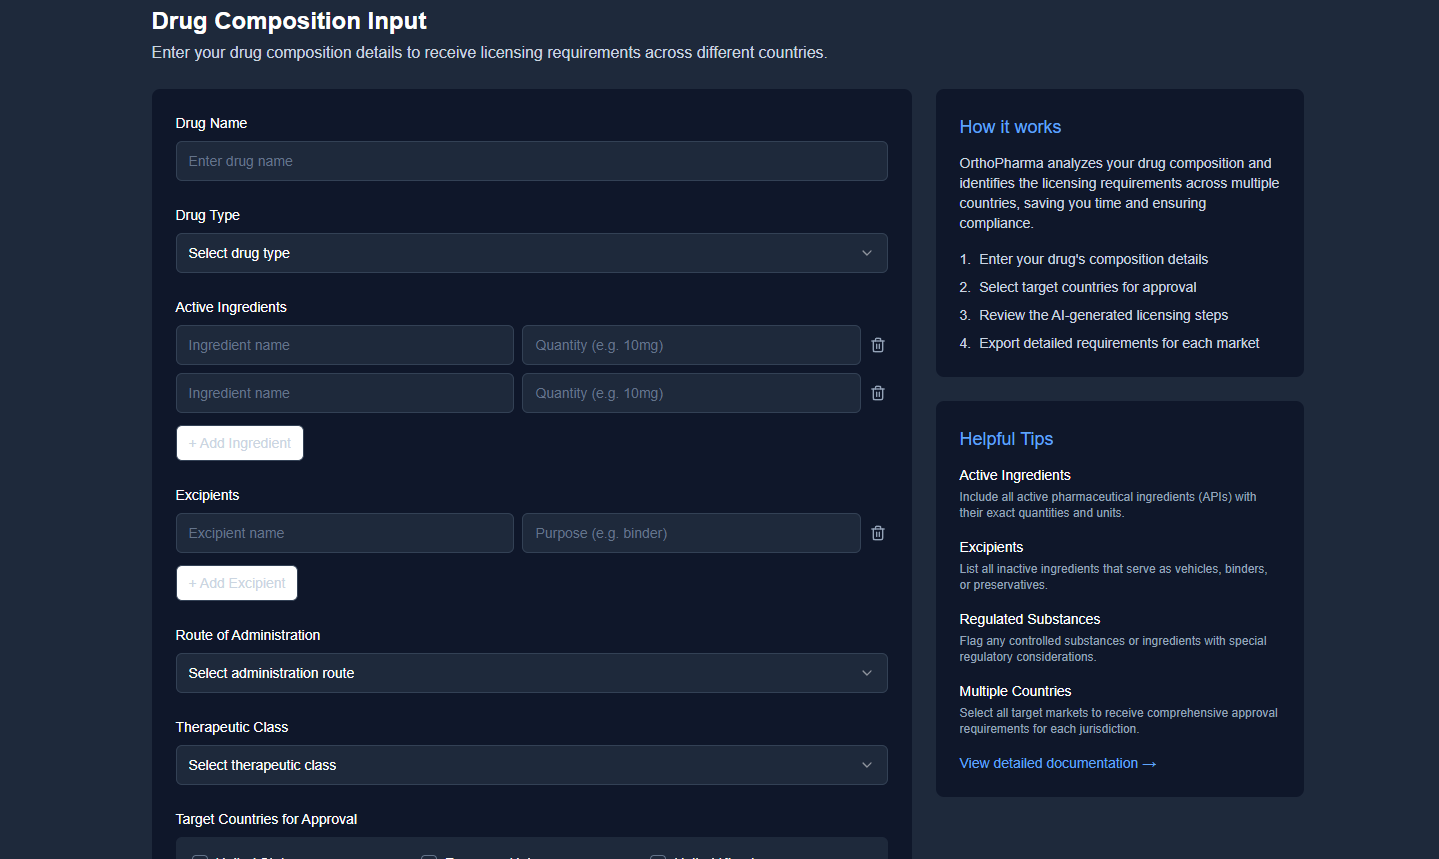Click the first Ingredient name field
Screen dimensions: 1439x859
pyautogui.click(x=345, y=345)
